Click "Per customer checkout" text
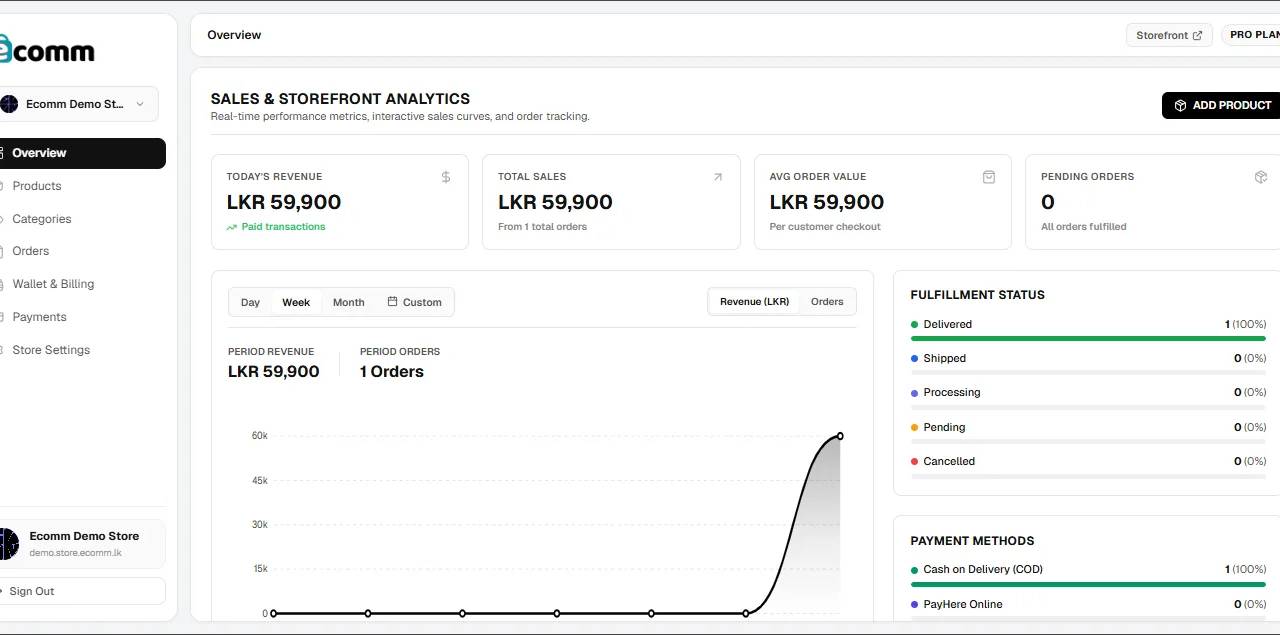Image resolution: width=1280 pixels, height=635 pixels. click(825, 227)
